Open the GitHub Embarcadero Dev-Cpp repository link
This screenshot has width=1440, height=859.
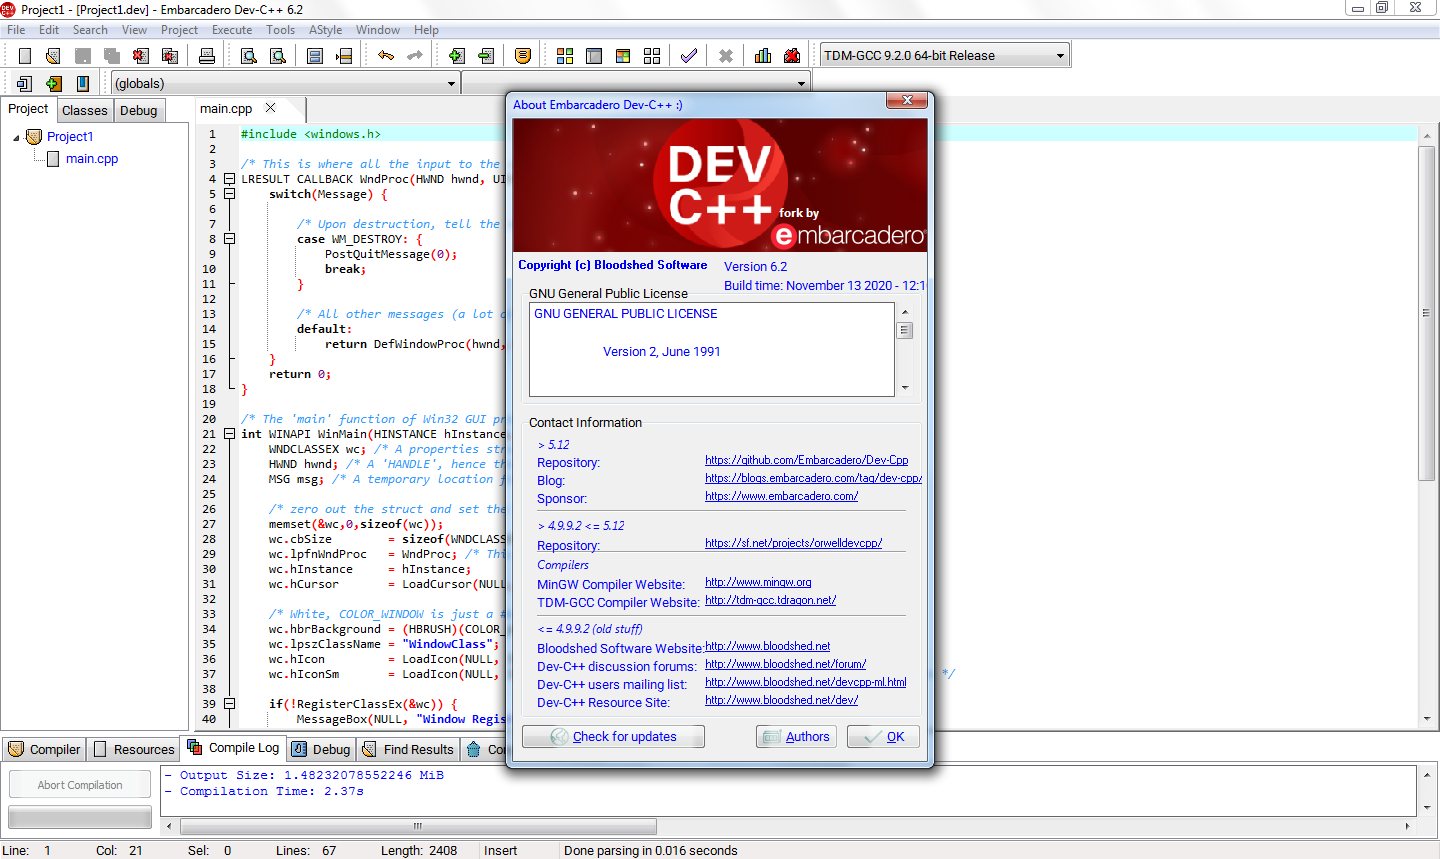(x=806, y=460)
